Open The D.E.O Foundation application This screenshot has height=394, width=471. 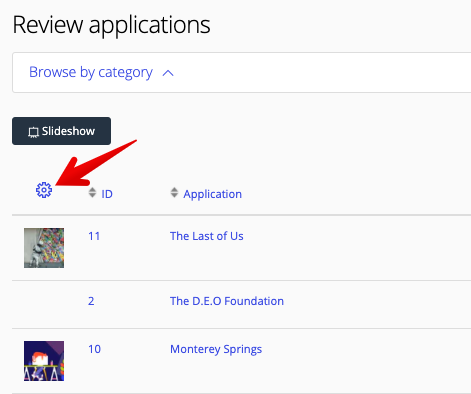click(227, 301)
